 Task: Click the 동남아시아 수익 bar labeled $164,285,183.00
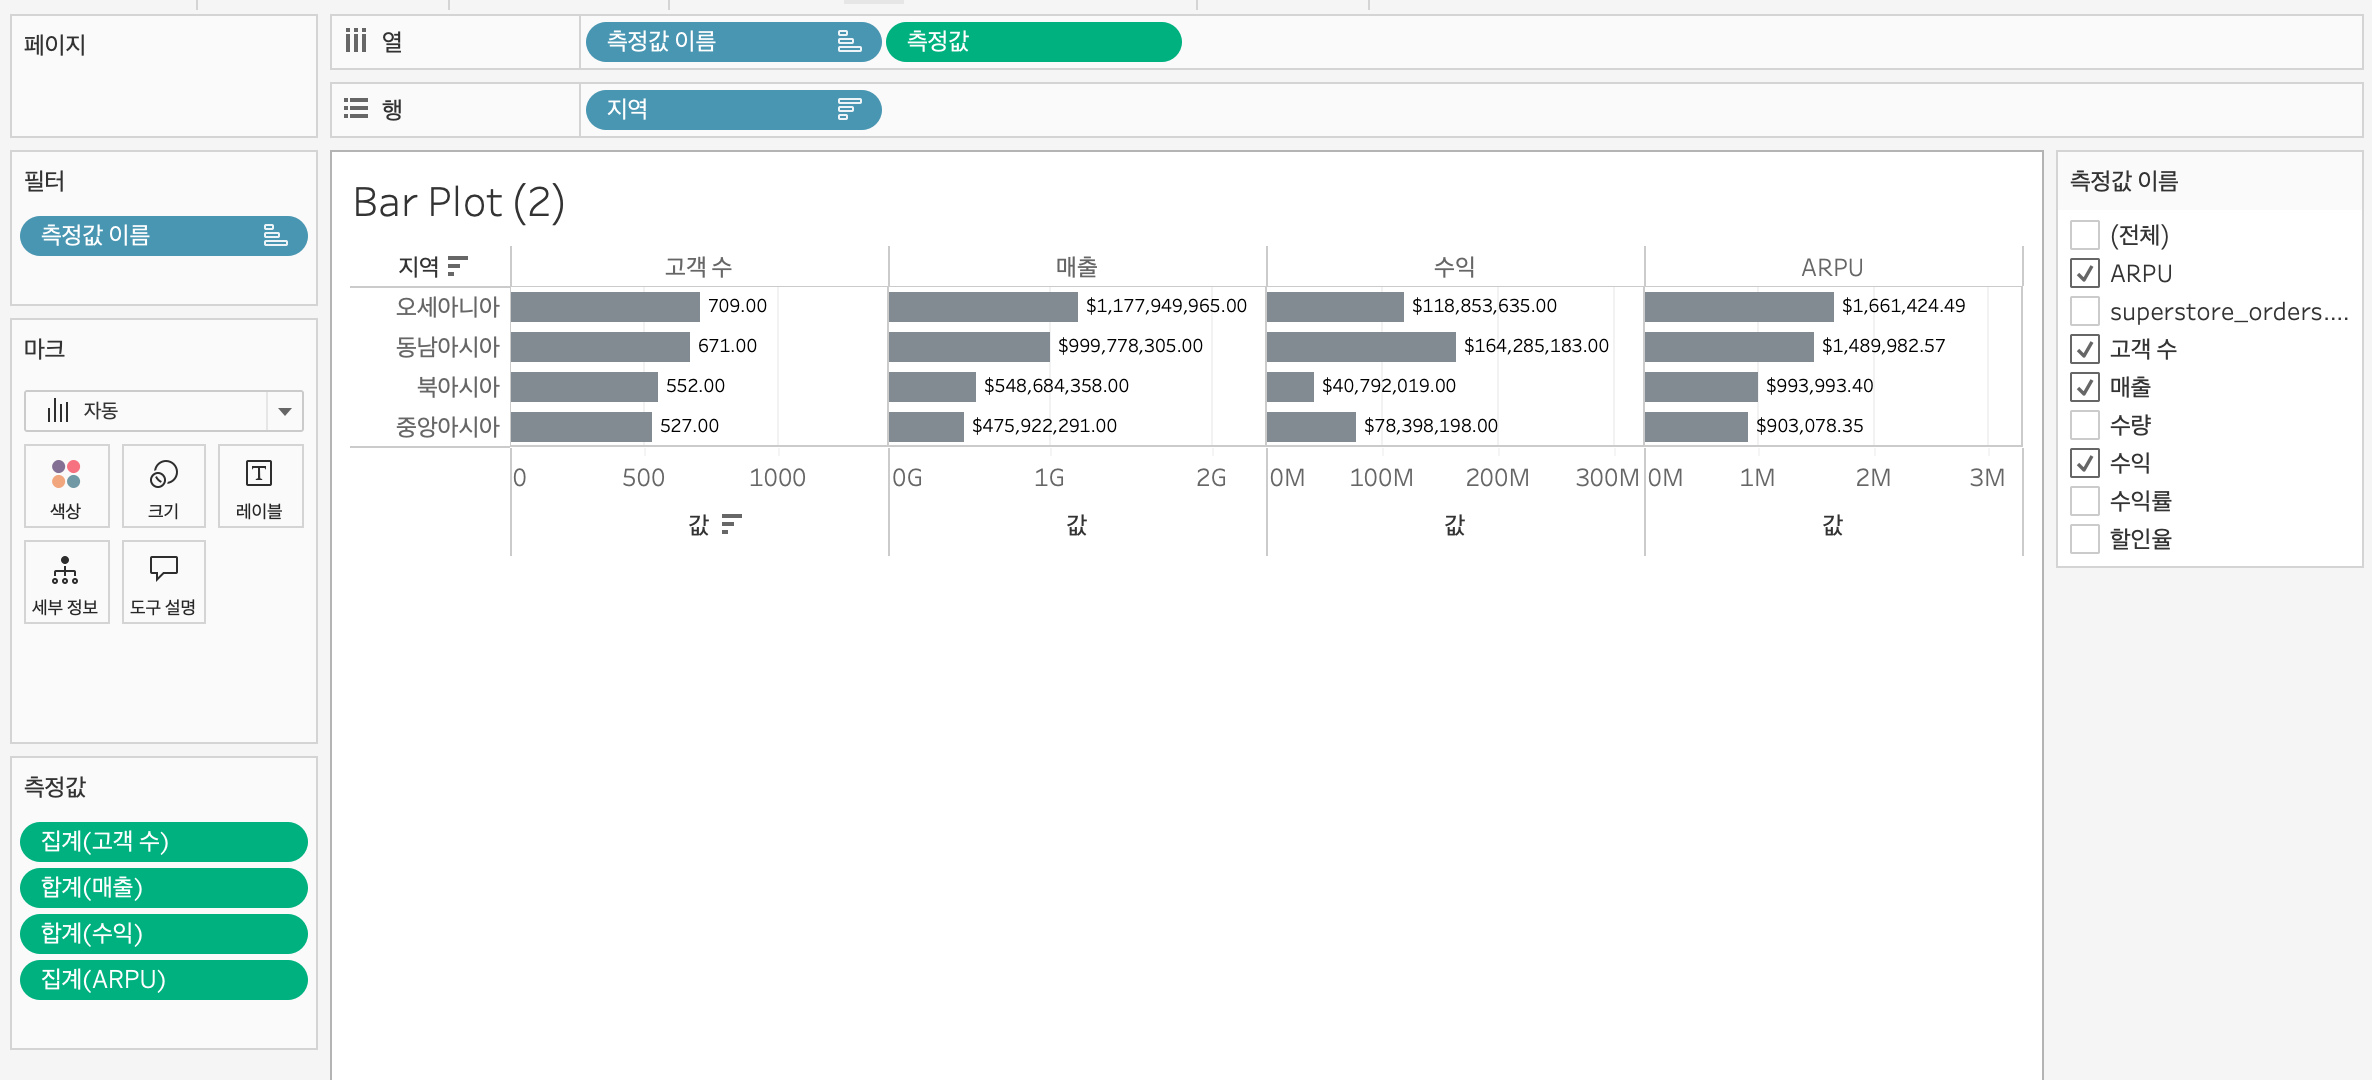(1361, 346)
